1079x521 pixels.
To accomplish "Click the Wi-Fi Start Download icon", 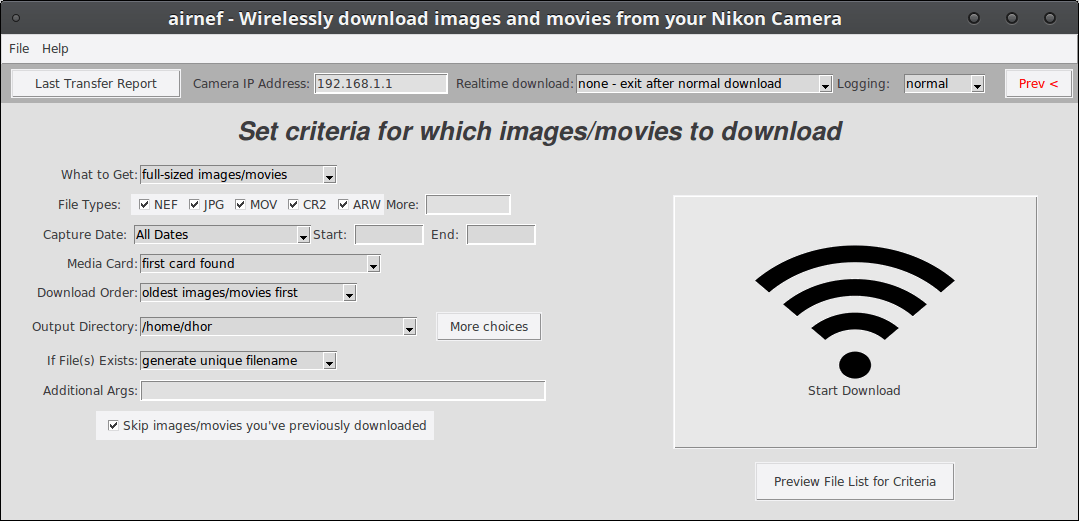I will point(855,321).
